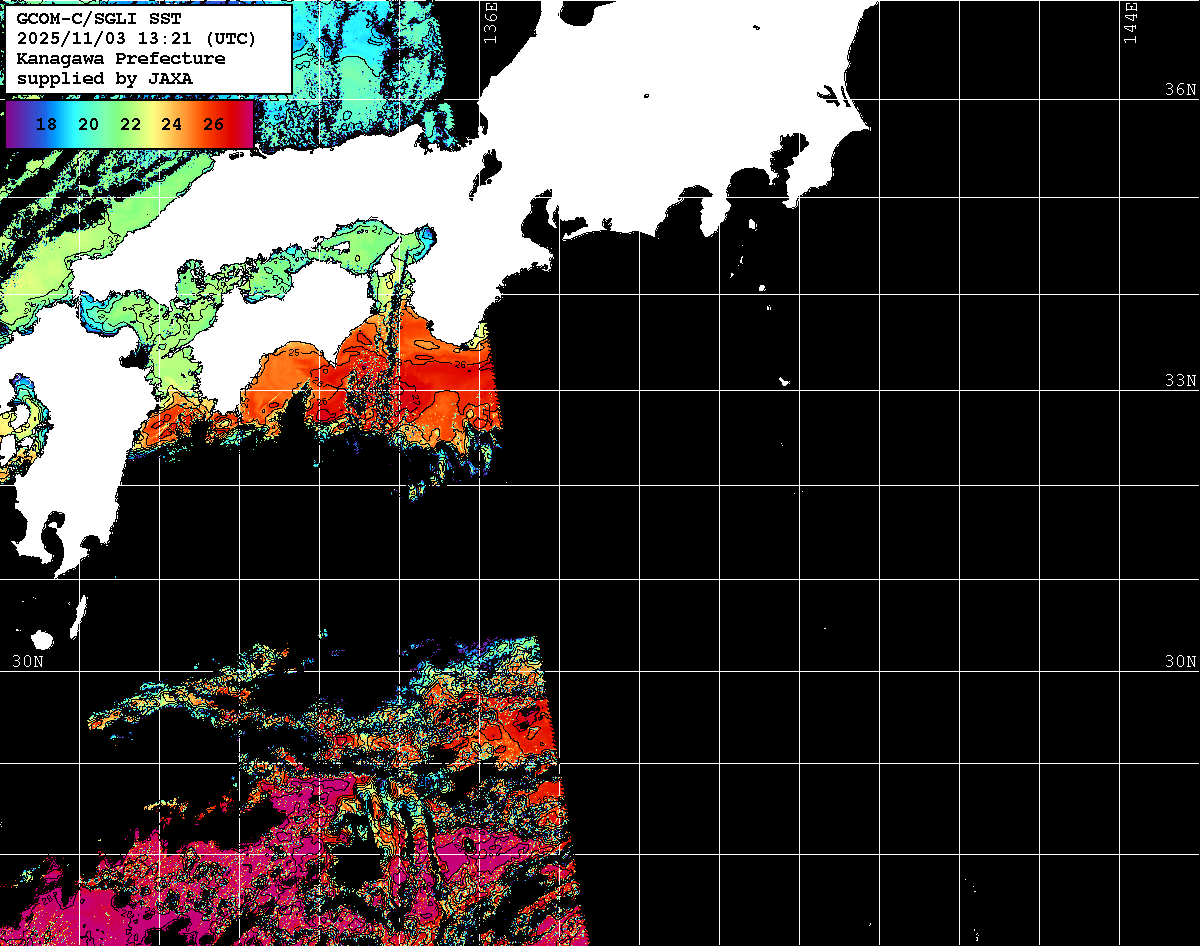Pick the 22 value on the color scale
1200x946 pixels.
tap(130, 124)
